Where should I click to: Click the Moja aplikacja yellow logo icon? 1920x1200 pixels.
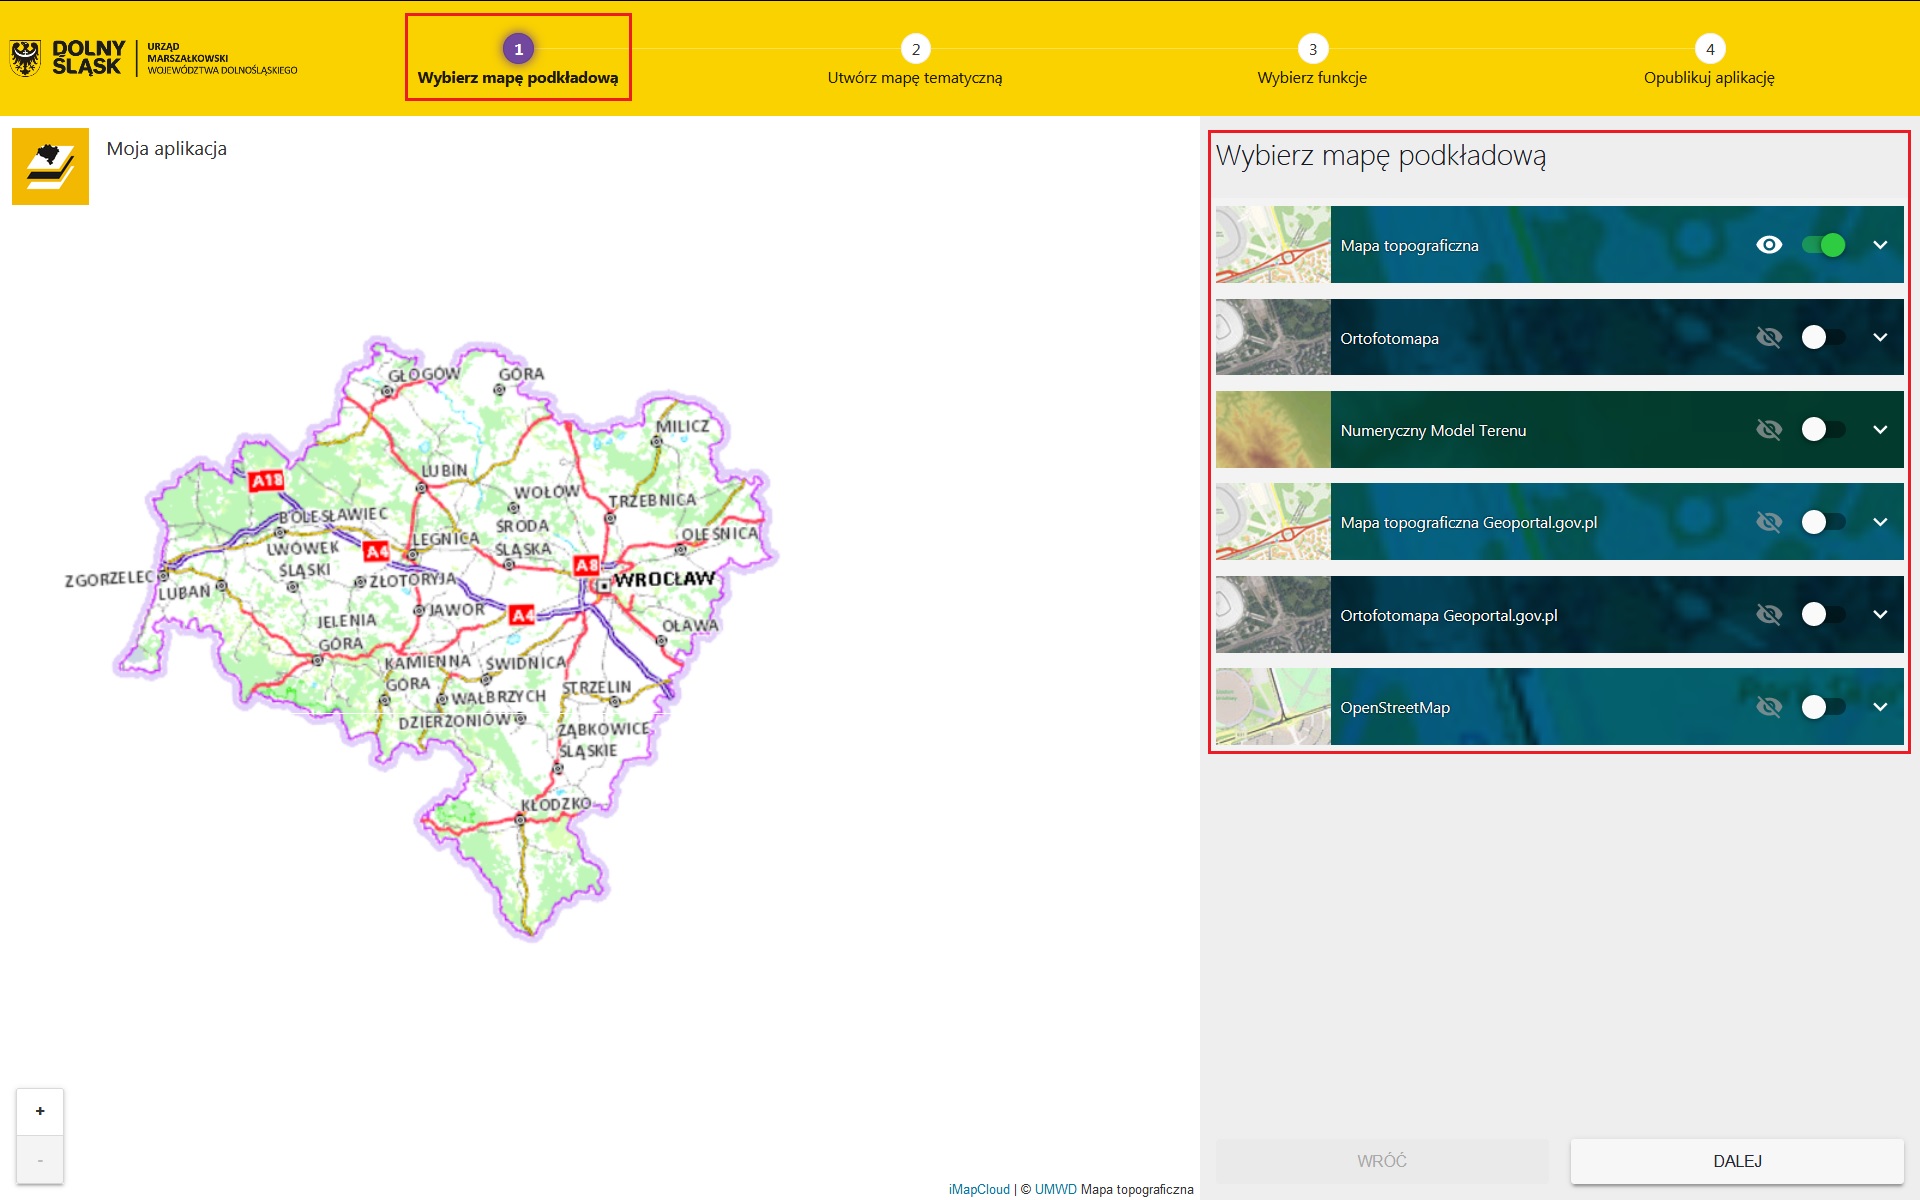tap(50, 166)
